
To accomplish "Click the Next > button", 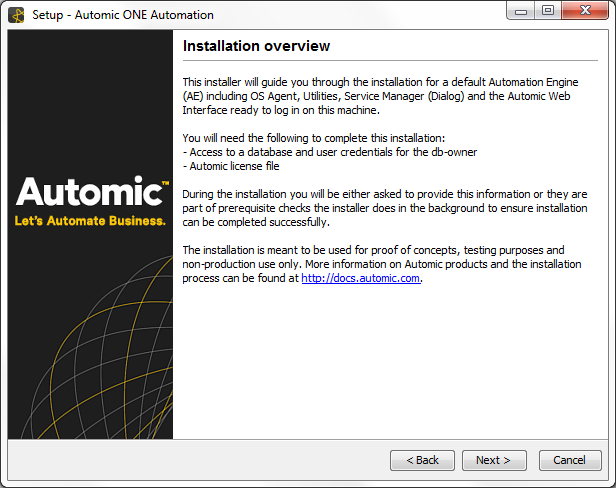I will [x=494, y=460].
